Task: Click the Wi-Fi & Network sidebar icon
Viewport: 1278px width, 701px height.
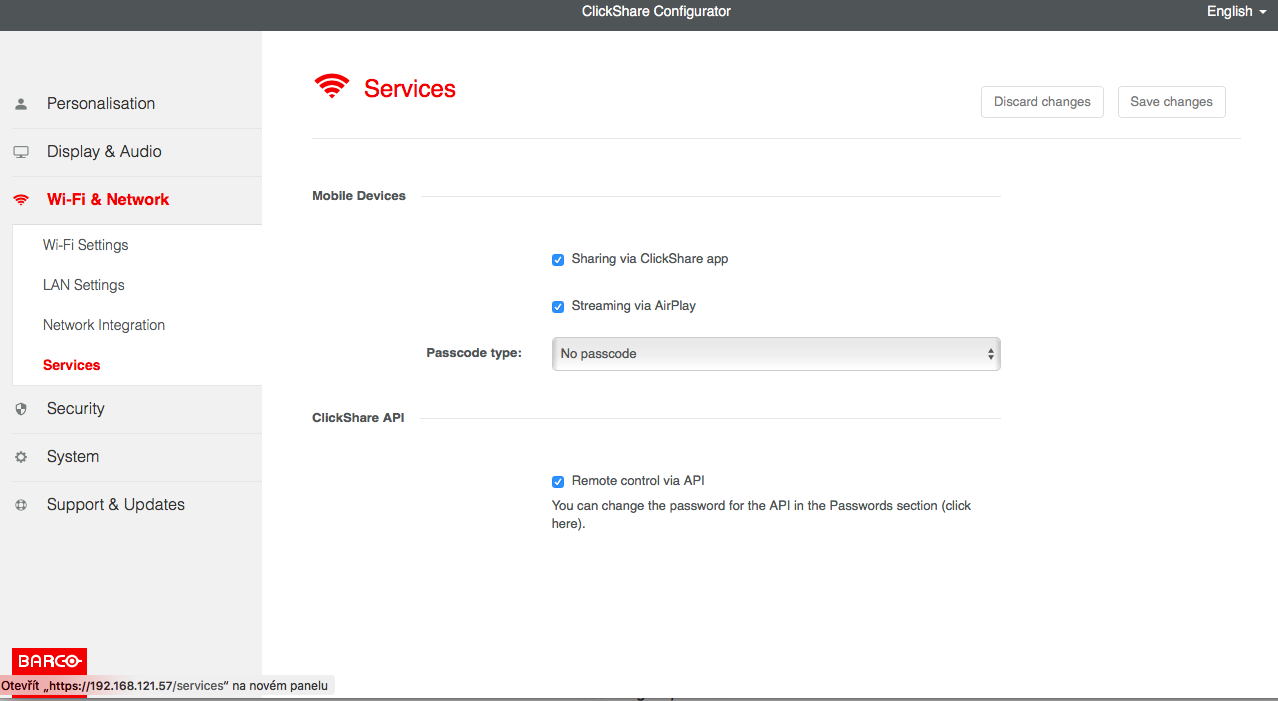Action: (21, 200)
